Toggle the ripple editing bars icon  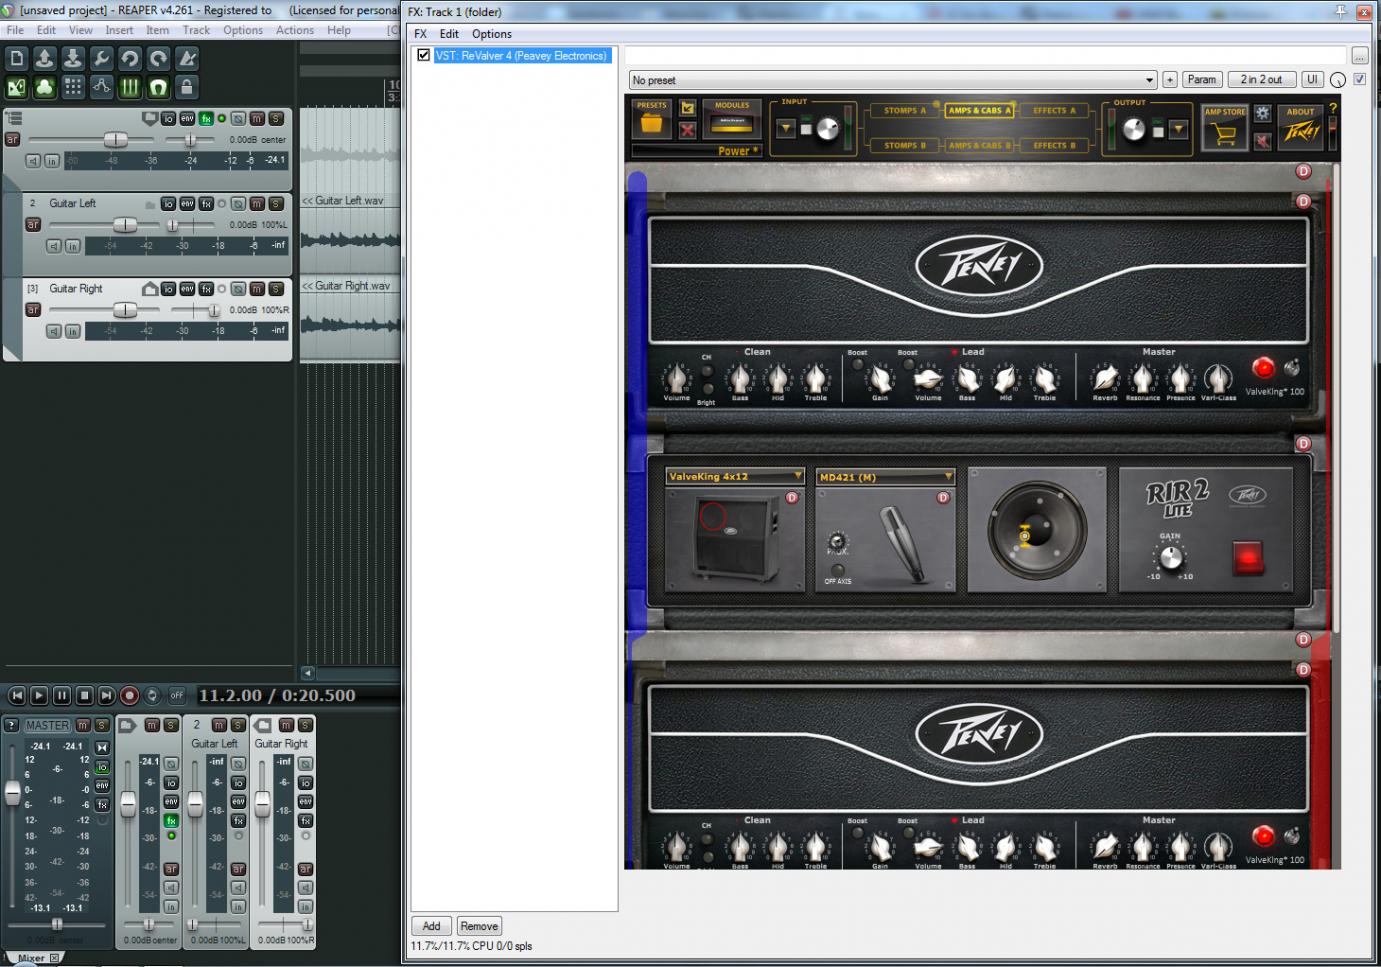(130, 88)
